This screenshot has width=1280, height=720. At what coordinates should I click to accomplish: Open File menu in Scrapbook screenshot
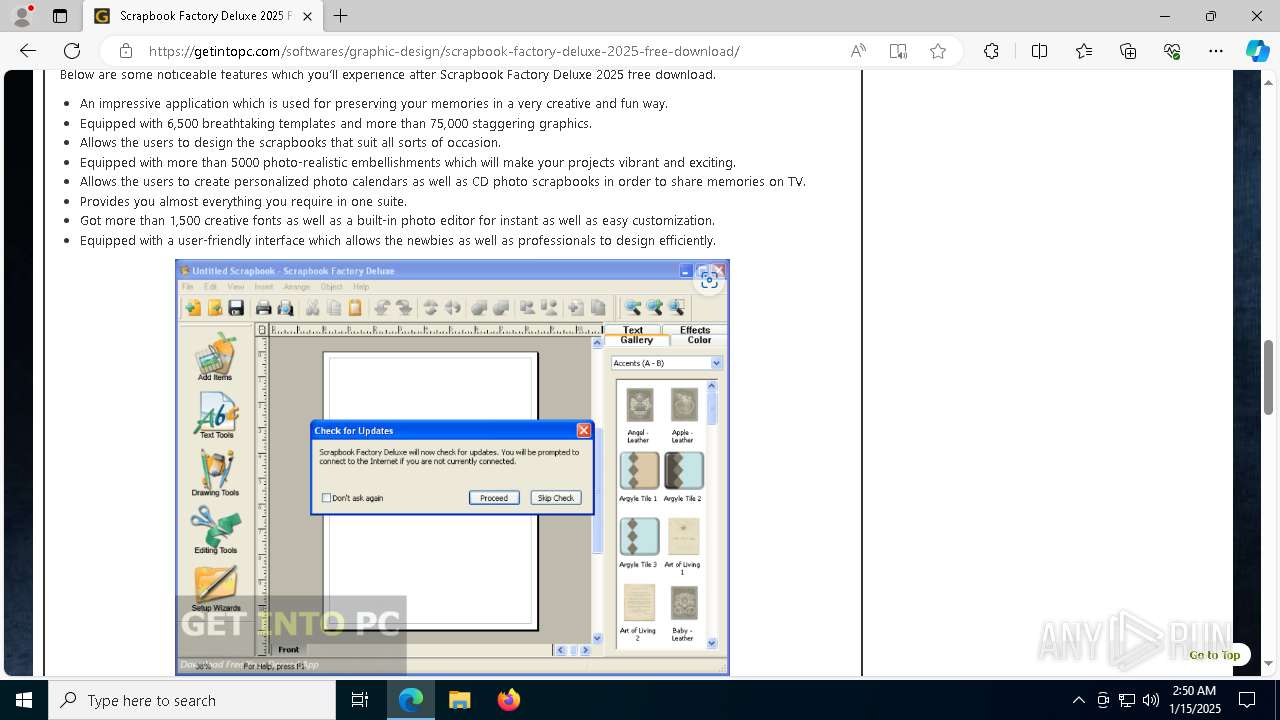[188, 287]
